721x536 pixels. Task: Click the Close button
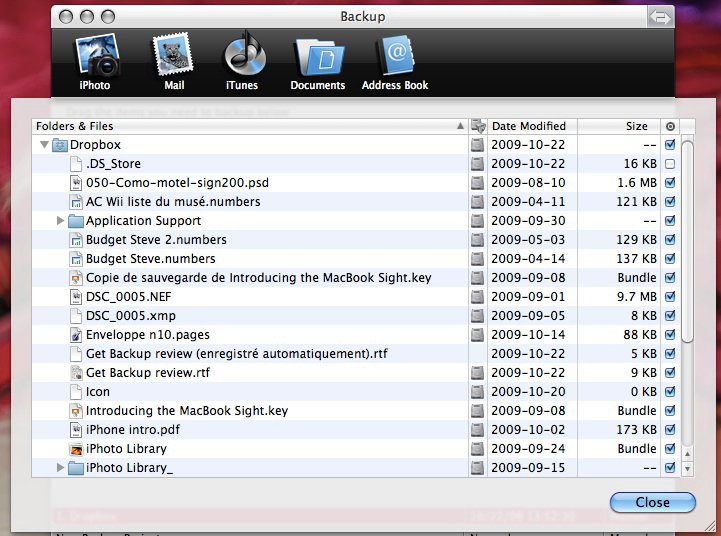click(652, 502)
